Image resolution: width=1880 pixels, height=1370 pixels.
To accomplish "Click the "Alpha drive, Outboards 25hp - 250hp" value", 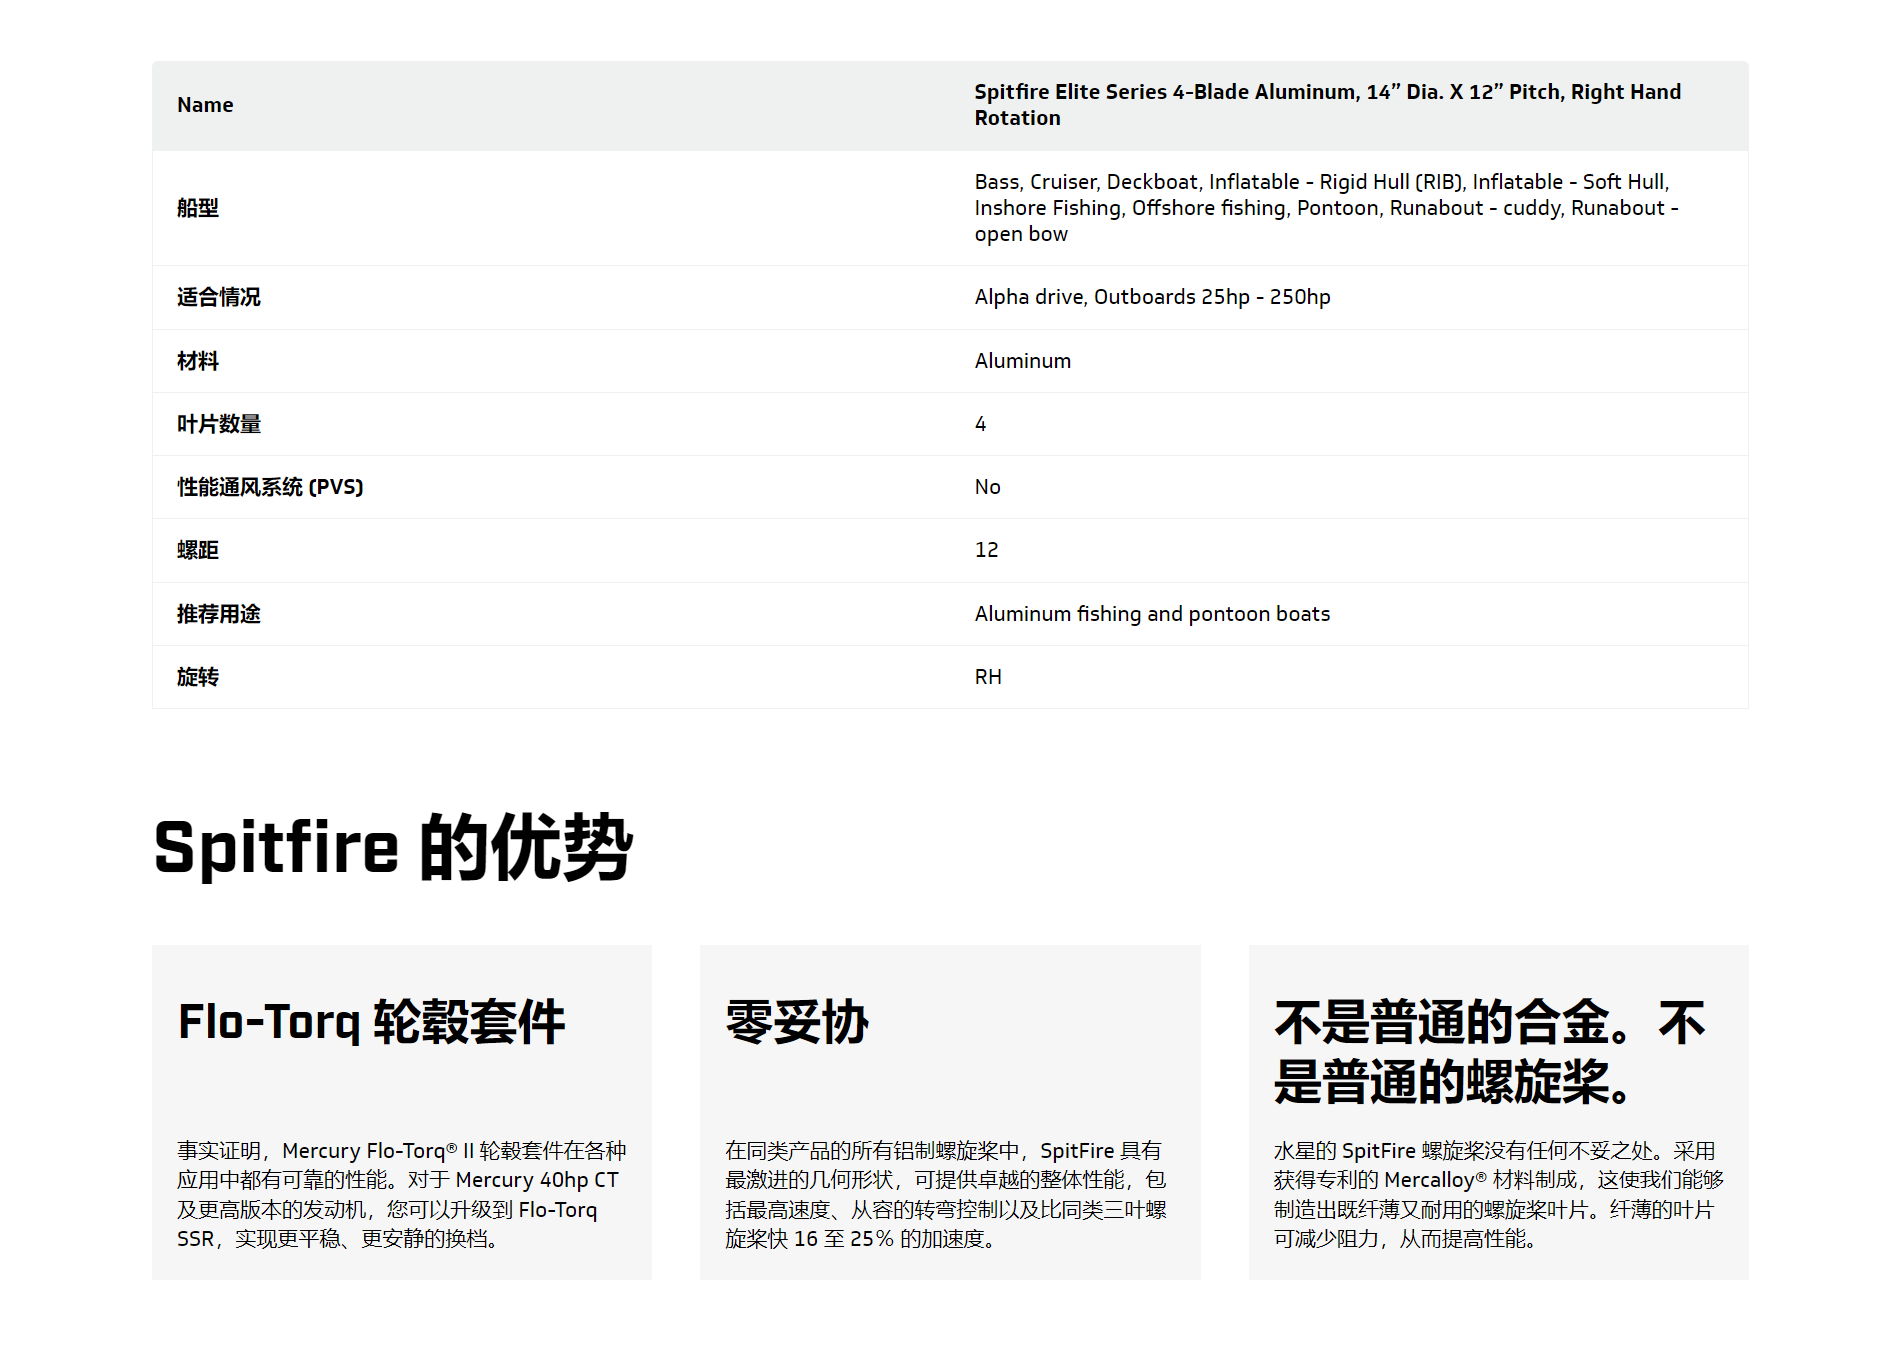I will click(x=1152, y=297).
